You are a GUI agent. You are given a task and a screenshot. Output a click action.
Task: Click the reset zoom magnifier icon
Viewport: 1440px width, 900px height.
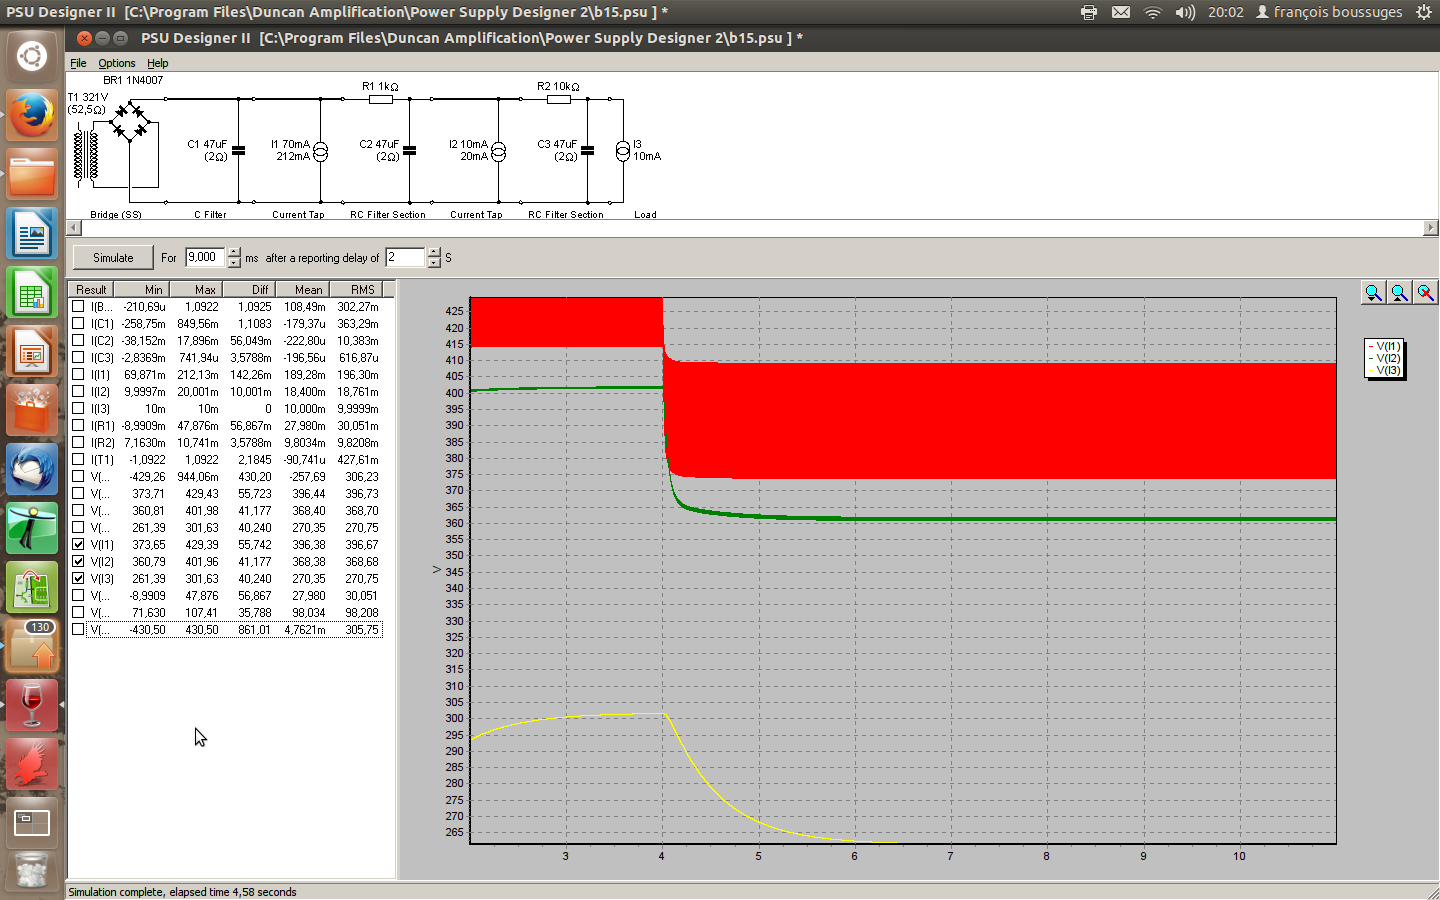(1425, 292)
